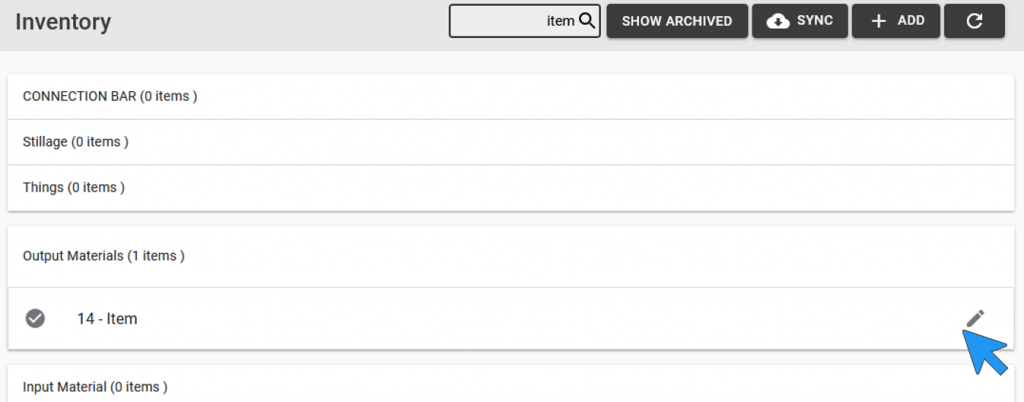Expand the Stillage category row
The height and width of the screenshot is (402, 1024).
pyautogui.click(x=511, y=142)
